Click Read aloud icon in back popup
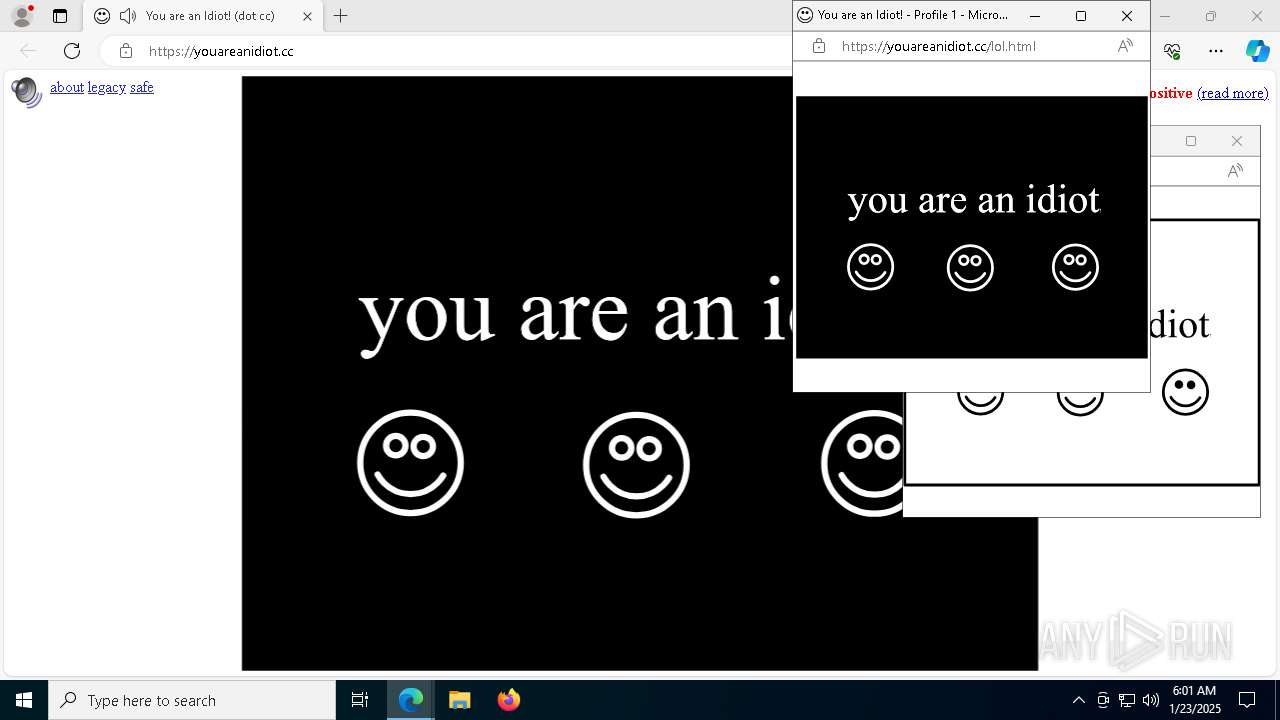This screenshot has height=720, width=1280. (1235, 171)
